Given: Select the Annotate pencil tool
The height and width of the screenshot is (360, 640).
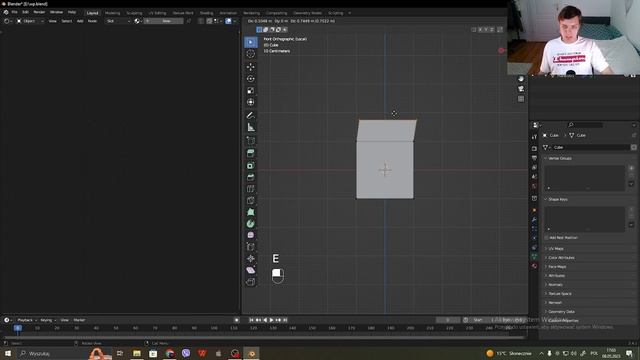Looking at the screenshot, I should pyautogui.click(x=251, y=116).
